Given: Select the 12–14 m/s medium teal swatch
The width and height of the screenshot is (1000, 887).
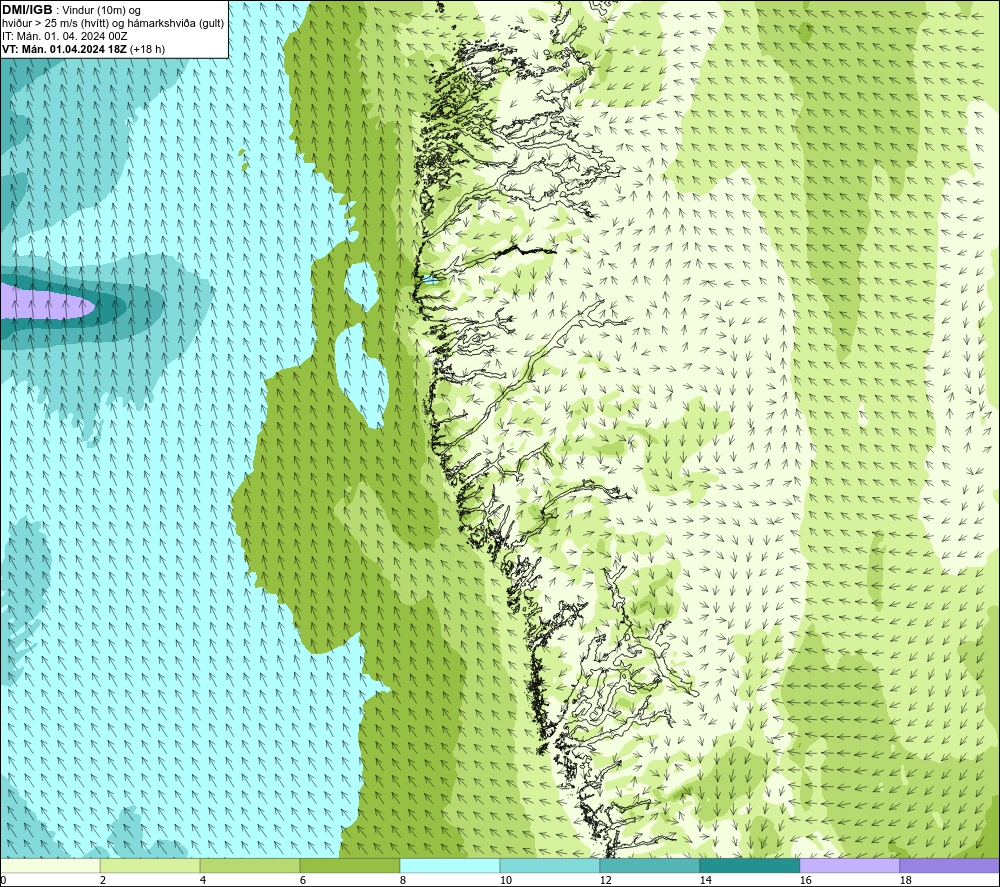Looking at the screenshot, I should click(649, 865).
